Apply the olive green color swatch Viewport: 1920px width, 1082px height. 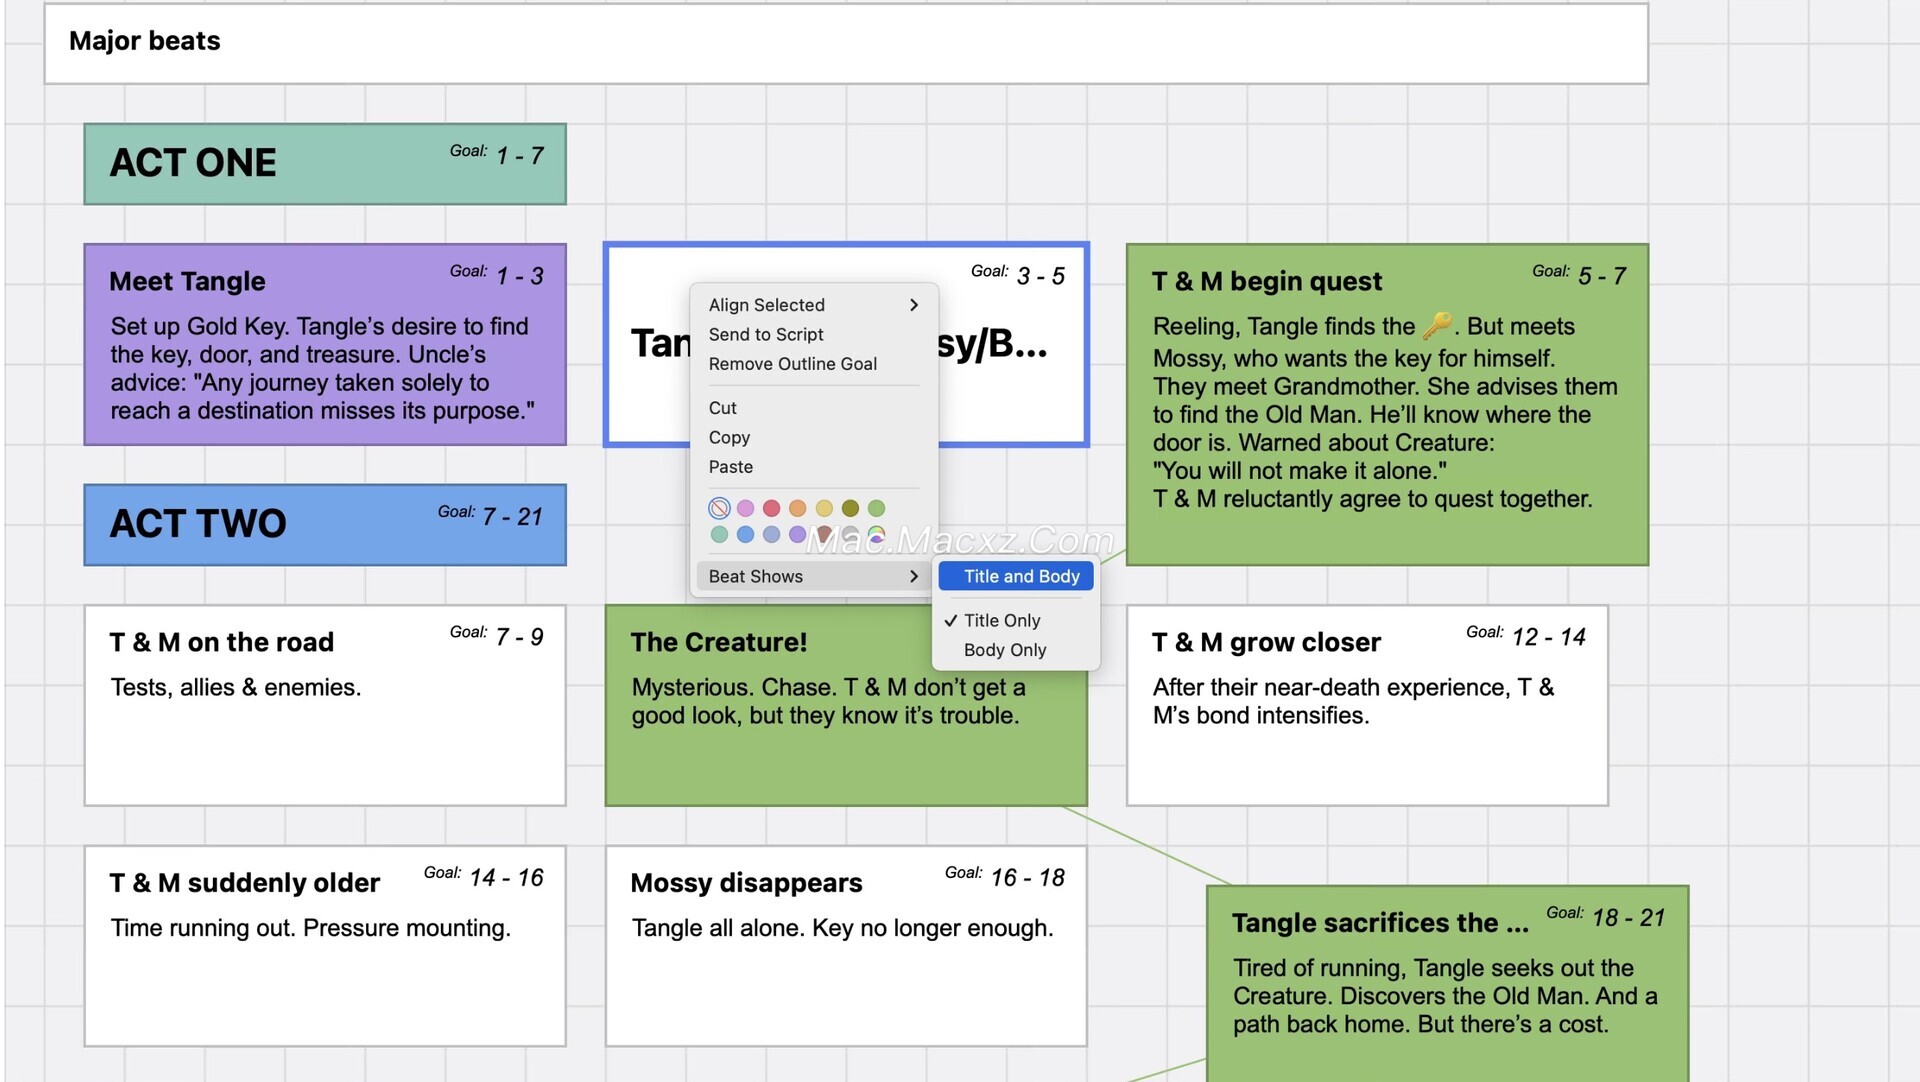[x=850, y=508]
